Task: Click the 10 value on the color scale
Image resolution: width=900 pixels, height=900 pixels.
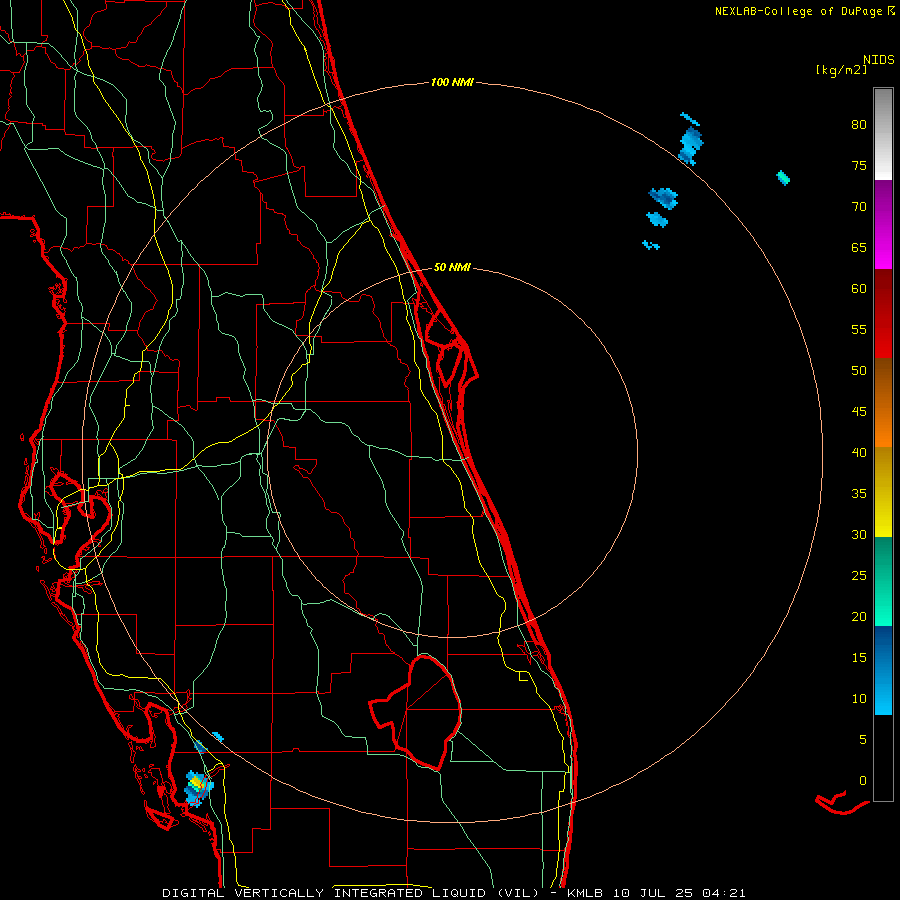Action: tap(859, 699)
